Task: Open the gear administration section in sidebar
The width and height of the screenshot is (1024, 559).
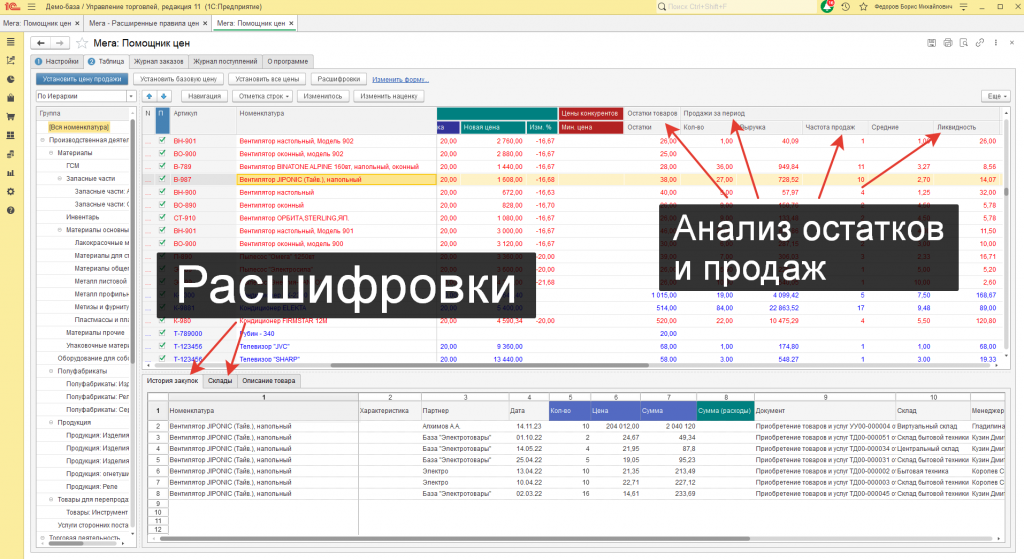Action: (x=10, y=192)
